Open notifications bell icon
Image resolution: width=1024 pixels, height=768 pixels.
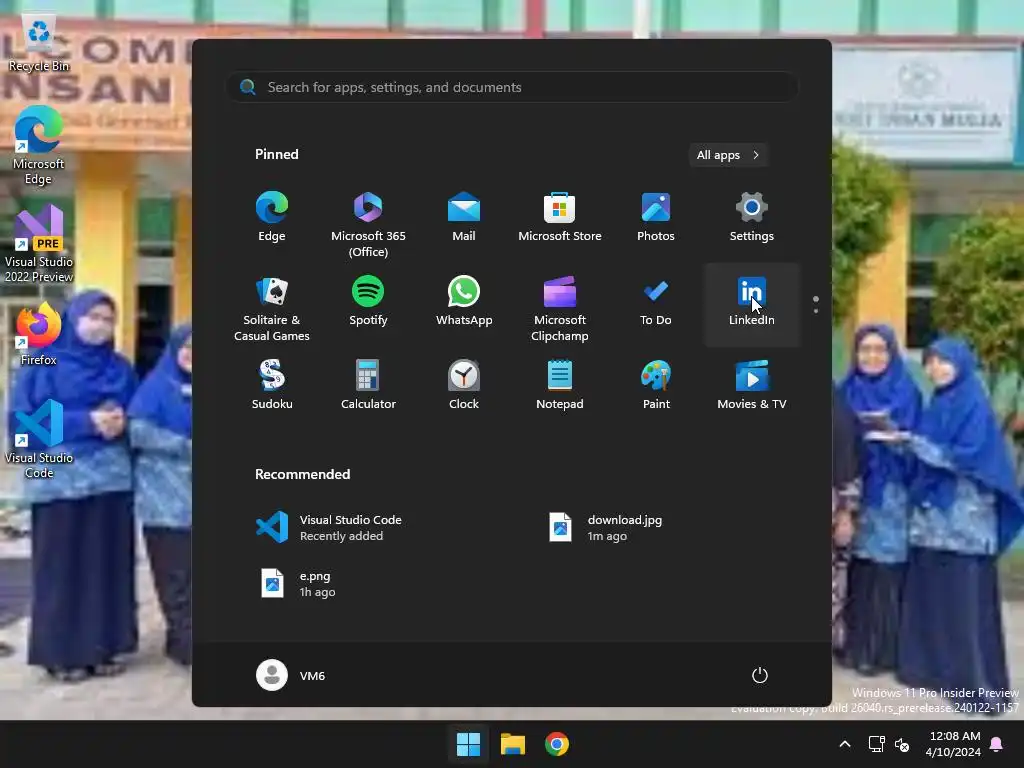click(997, 744)
